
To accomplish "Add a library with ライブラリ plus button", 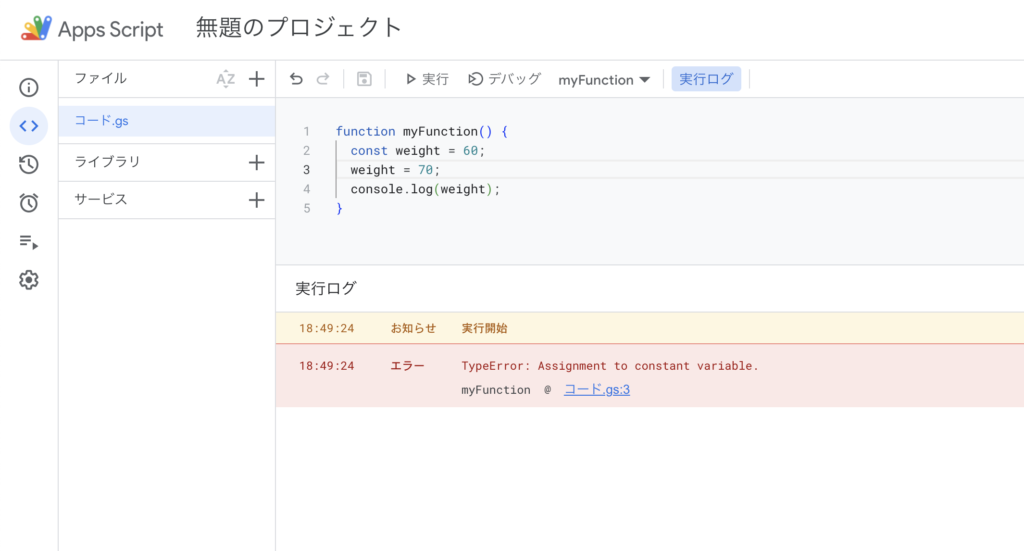I will (x=256, y=162).
